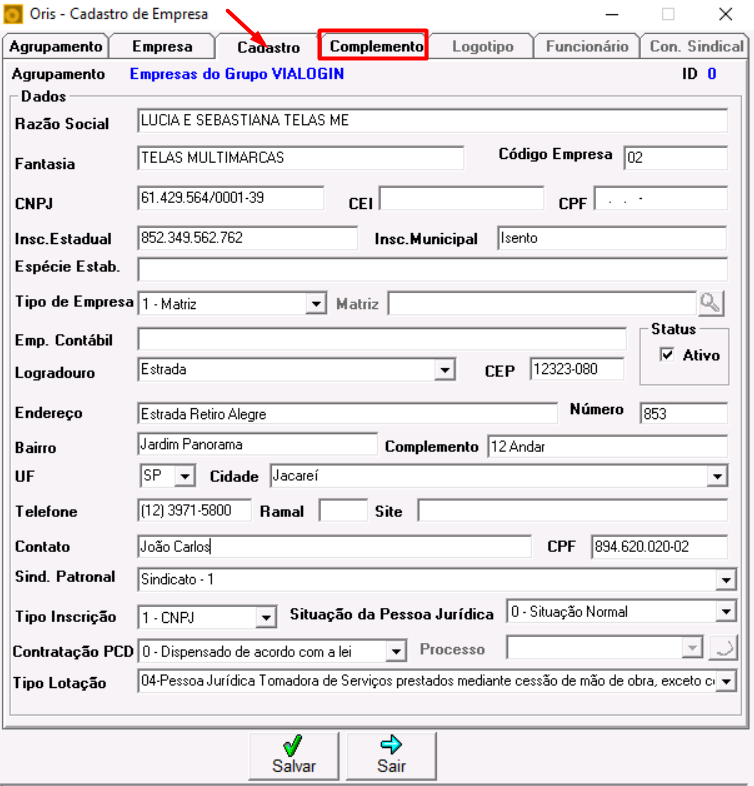
Task: Click the CEP input field
Action: [577, 369]
